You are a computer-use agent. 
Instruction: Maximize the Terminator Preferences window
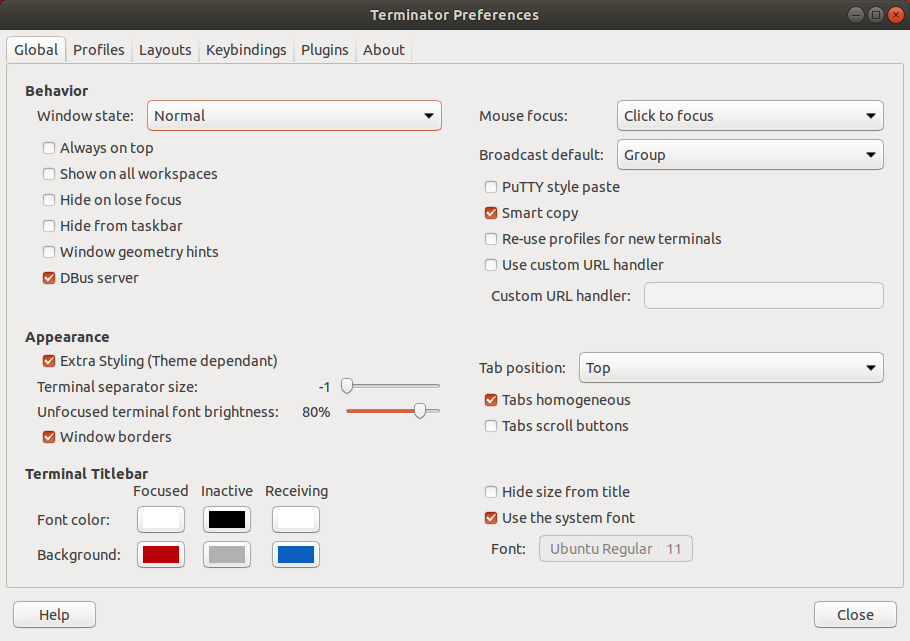(x=876, y=15)
